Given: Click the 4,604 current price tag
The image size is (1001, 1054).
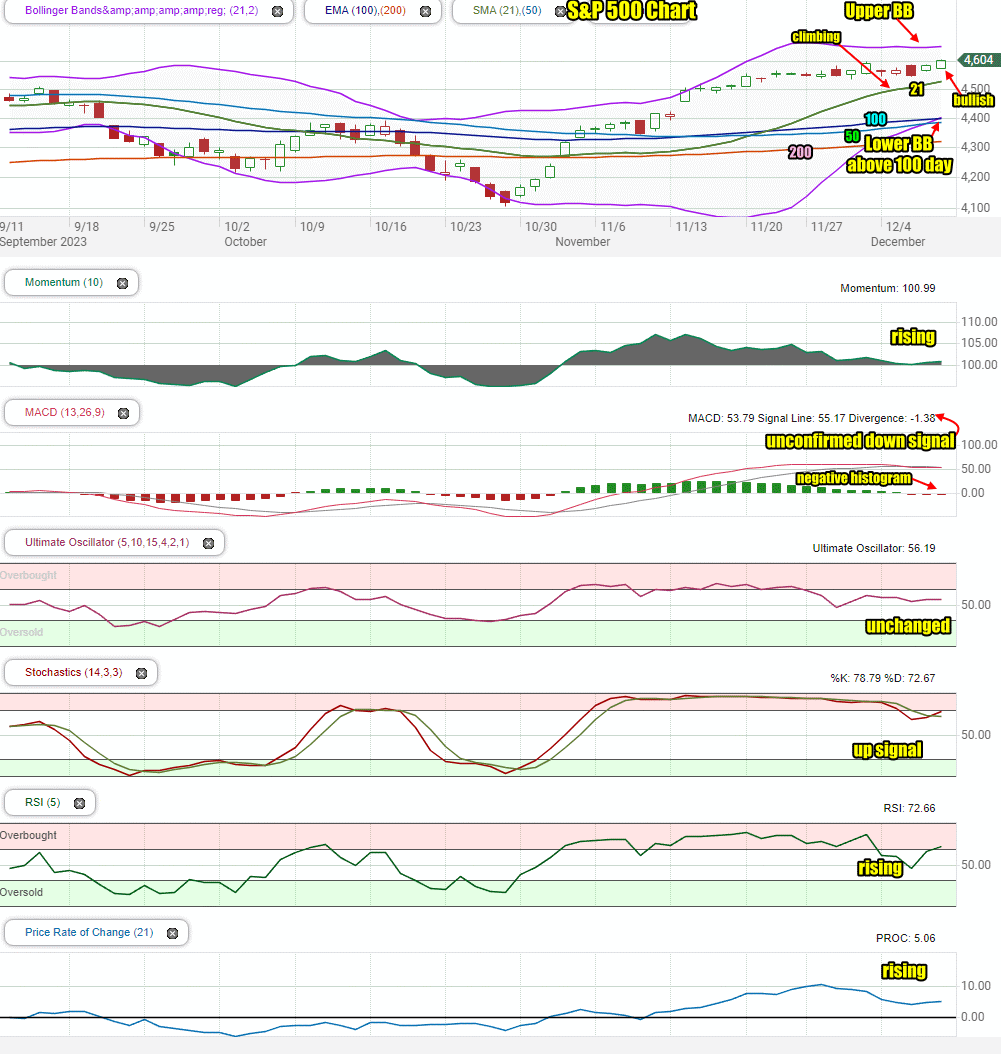Looking at the screenshot, I should coord(979,60).
